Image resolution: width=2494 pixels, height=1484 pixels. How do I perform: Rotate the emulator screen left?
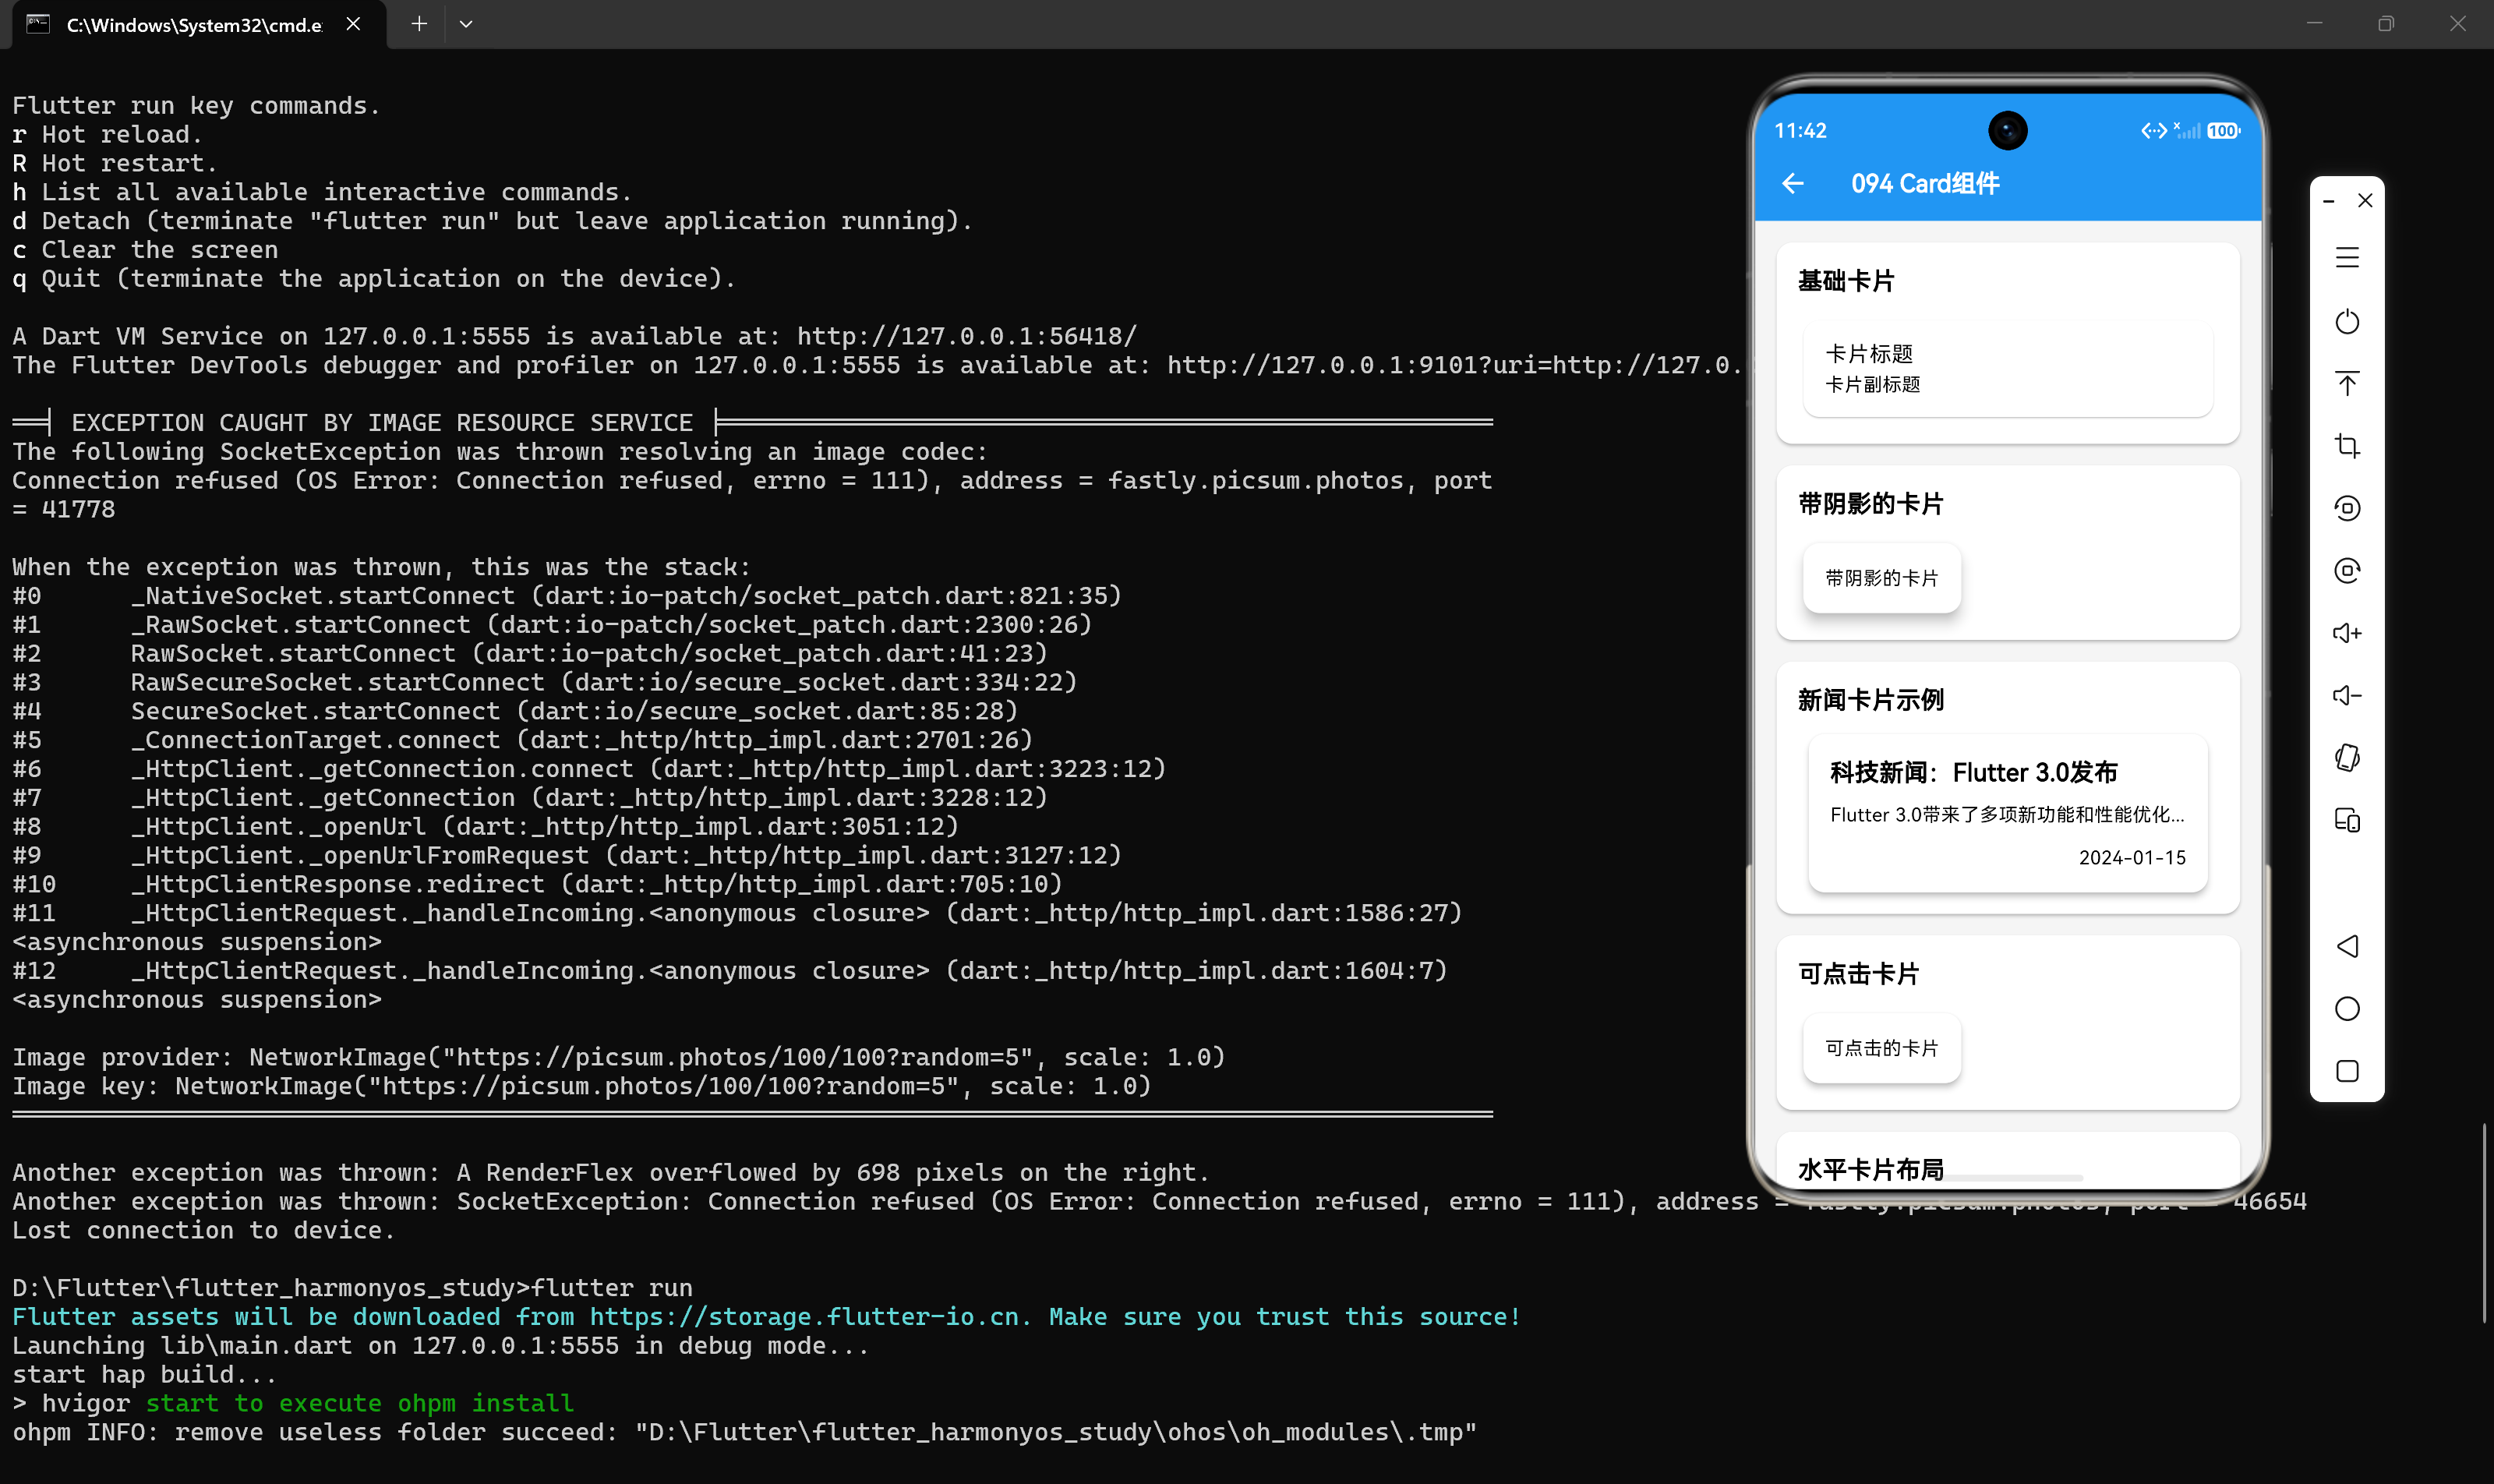pyautogui.click(x=2347, y=508)
